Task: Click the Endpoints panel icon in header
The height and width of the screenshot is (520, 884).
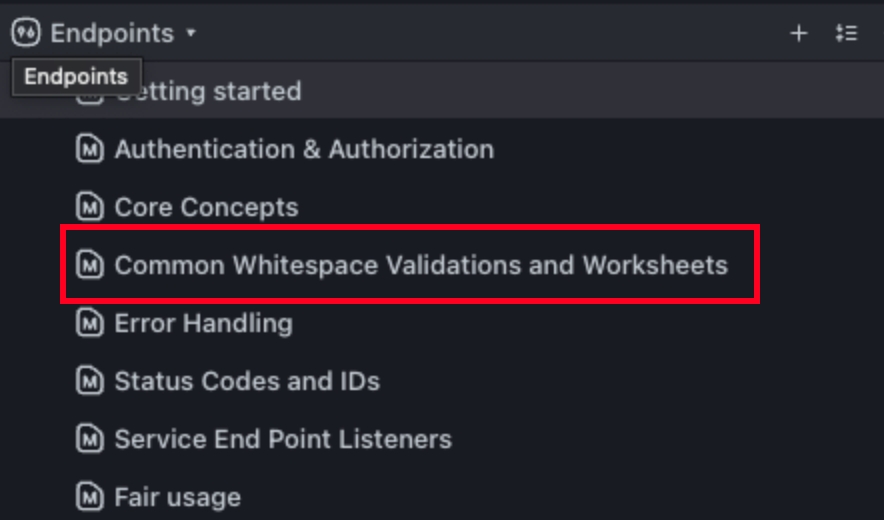Action: tap(25, 33)
